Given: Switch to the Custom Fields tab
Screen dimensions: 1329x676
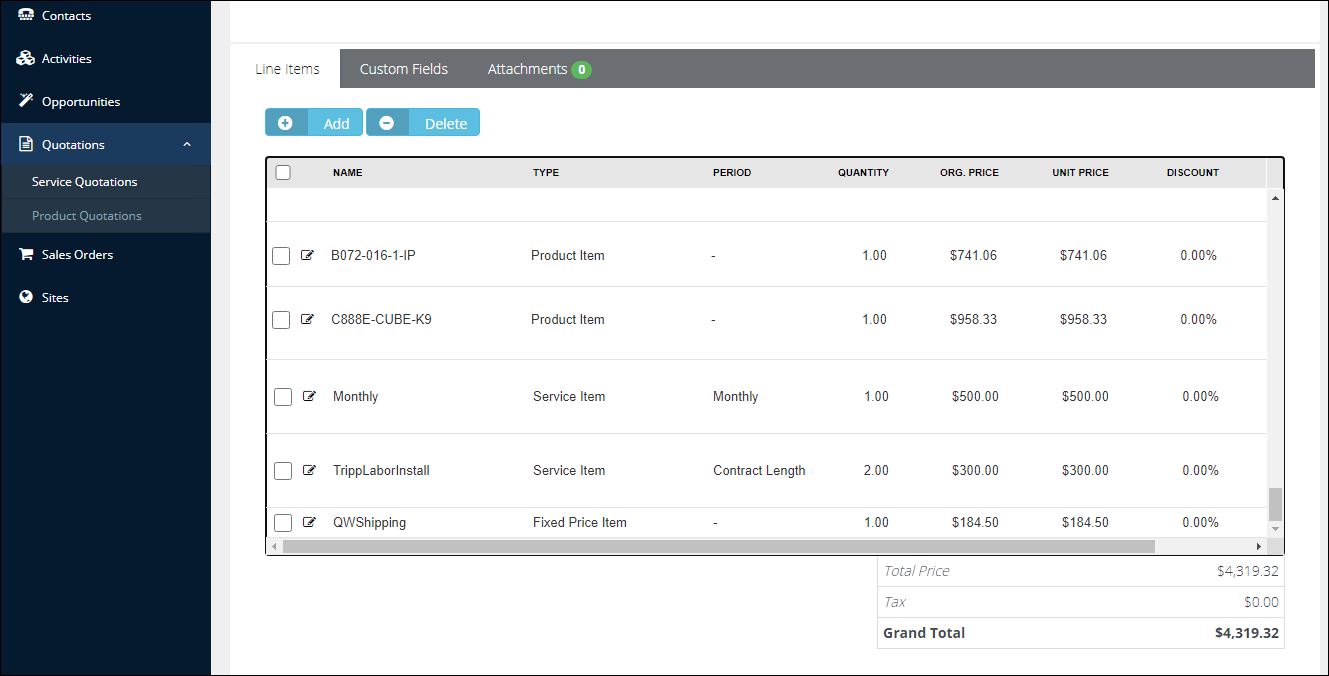Looking at the screenshot, I should click(404, 69).
